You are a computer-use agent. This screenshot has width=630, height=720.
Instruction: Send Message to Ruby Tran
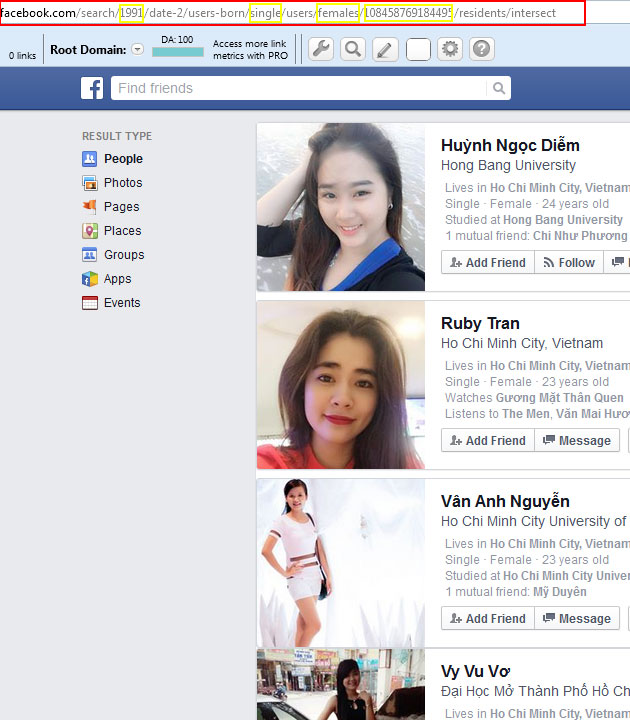point(576,441)
